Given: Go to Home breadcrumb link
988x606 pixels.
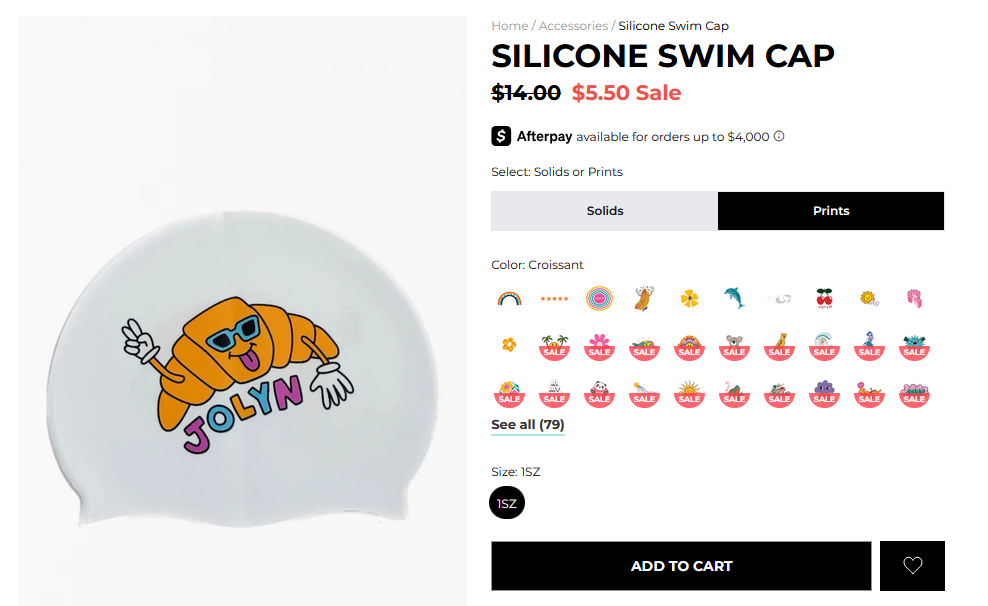Looking at the screenshot, I should pyautogui.click(x=509, y=26).
